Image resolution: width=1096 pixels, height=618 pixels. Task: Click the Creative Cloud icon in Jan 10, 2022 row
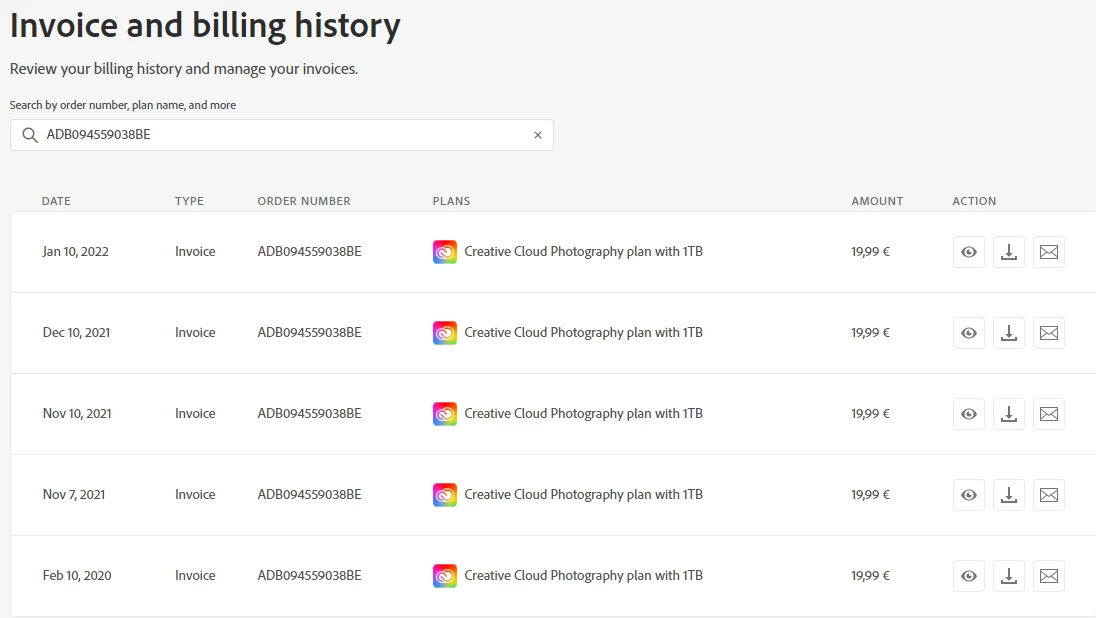click(445, 252)
